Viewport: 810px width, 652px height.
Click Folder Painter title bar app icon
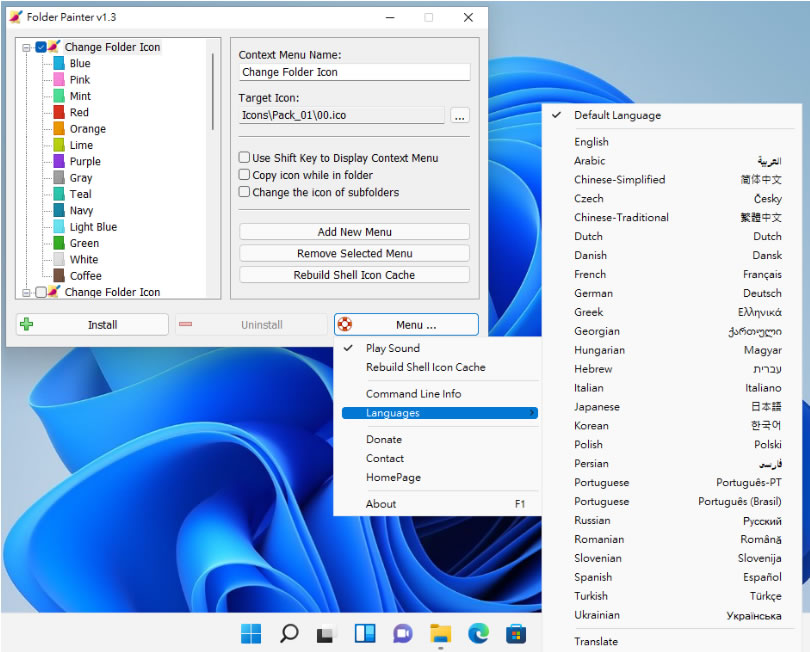pyautogui.click(x=15, y=17)
